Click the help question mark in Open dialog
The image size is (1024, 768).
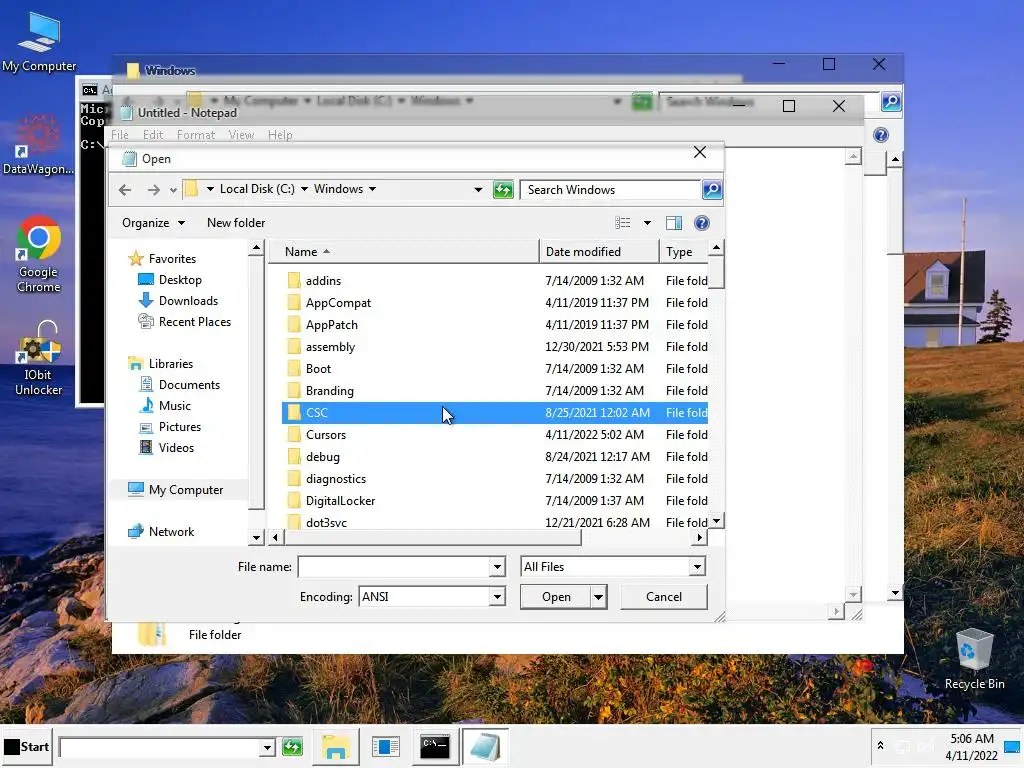701,223
